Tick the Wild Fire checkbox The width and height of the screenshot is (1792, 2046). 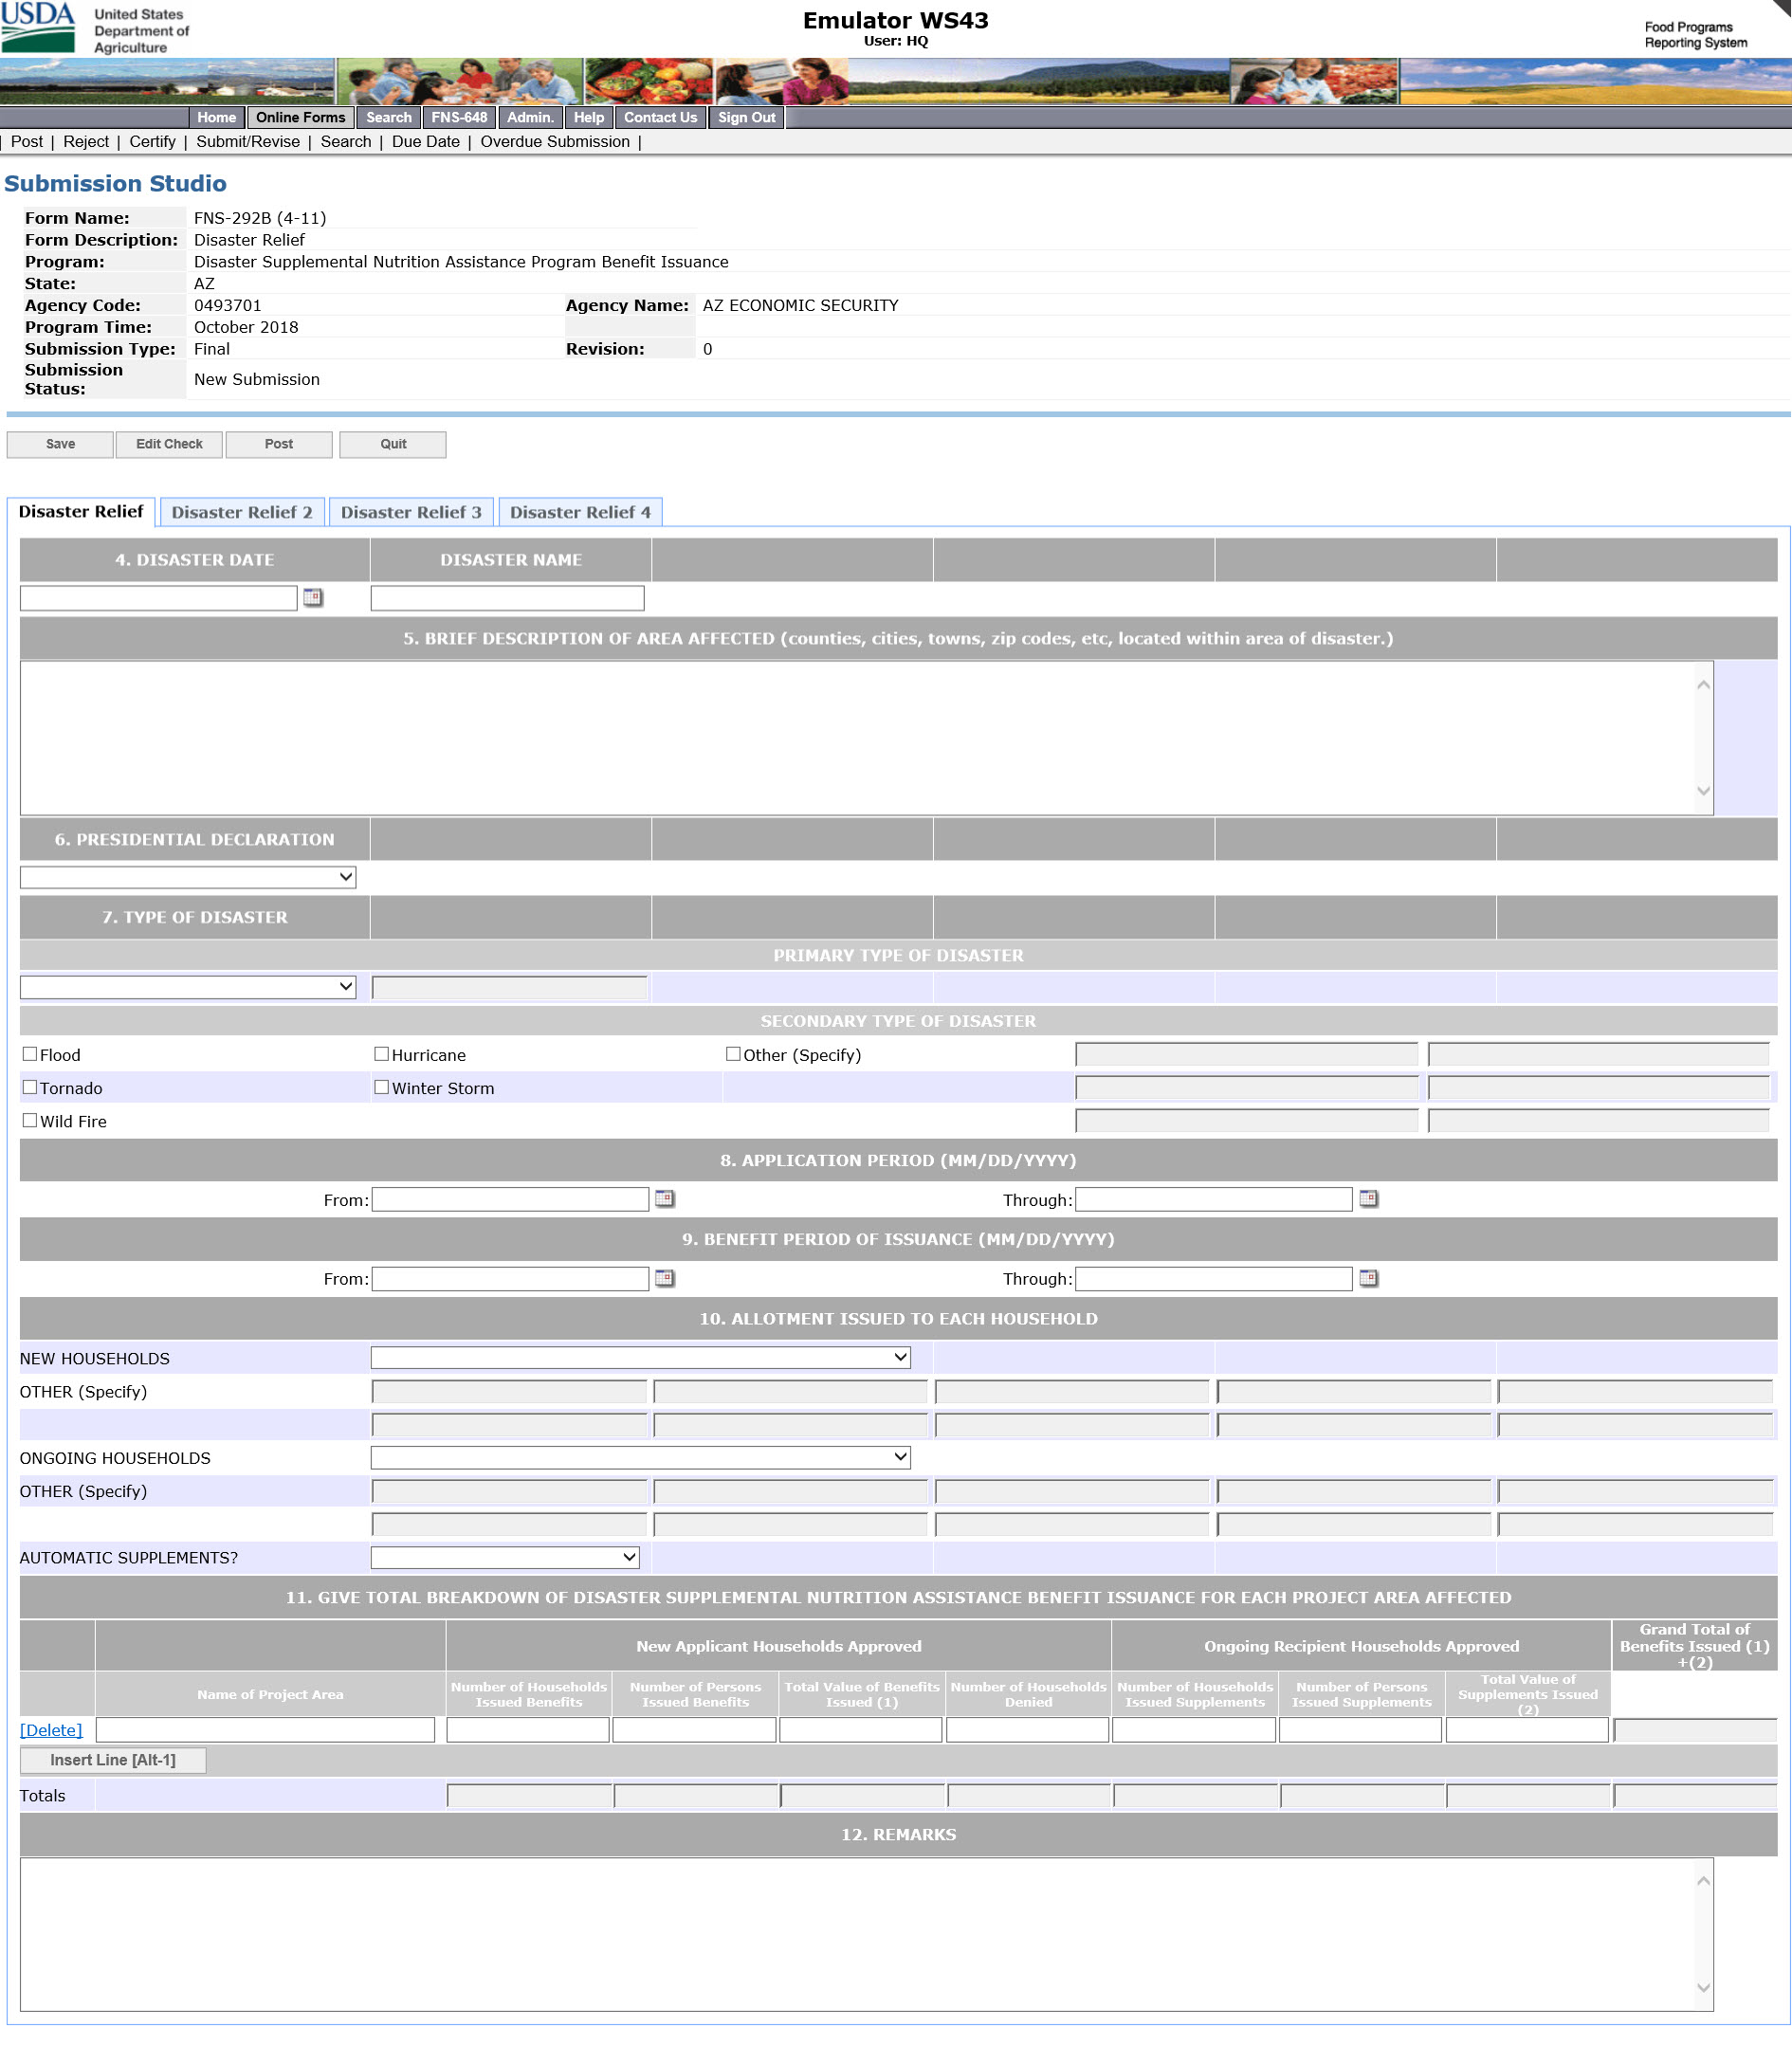[x=30, y=1120]
